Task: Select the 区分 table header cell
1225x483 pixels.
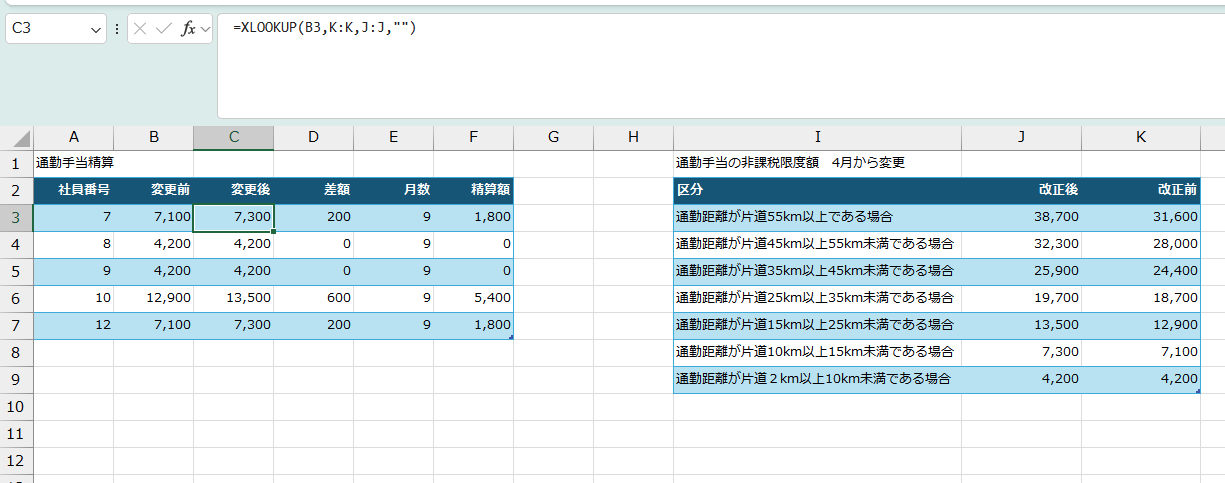Action: (817, 189)
